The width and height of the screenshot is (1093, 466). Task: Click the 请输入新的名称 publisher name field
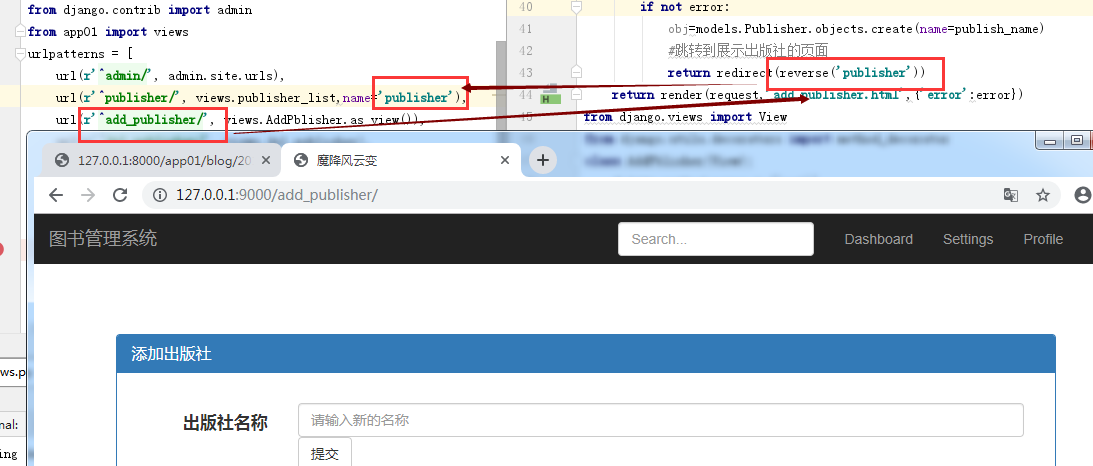point(661,420)
